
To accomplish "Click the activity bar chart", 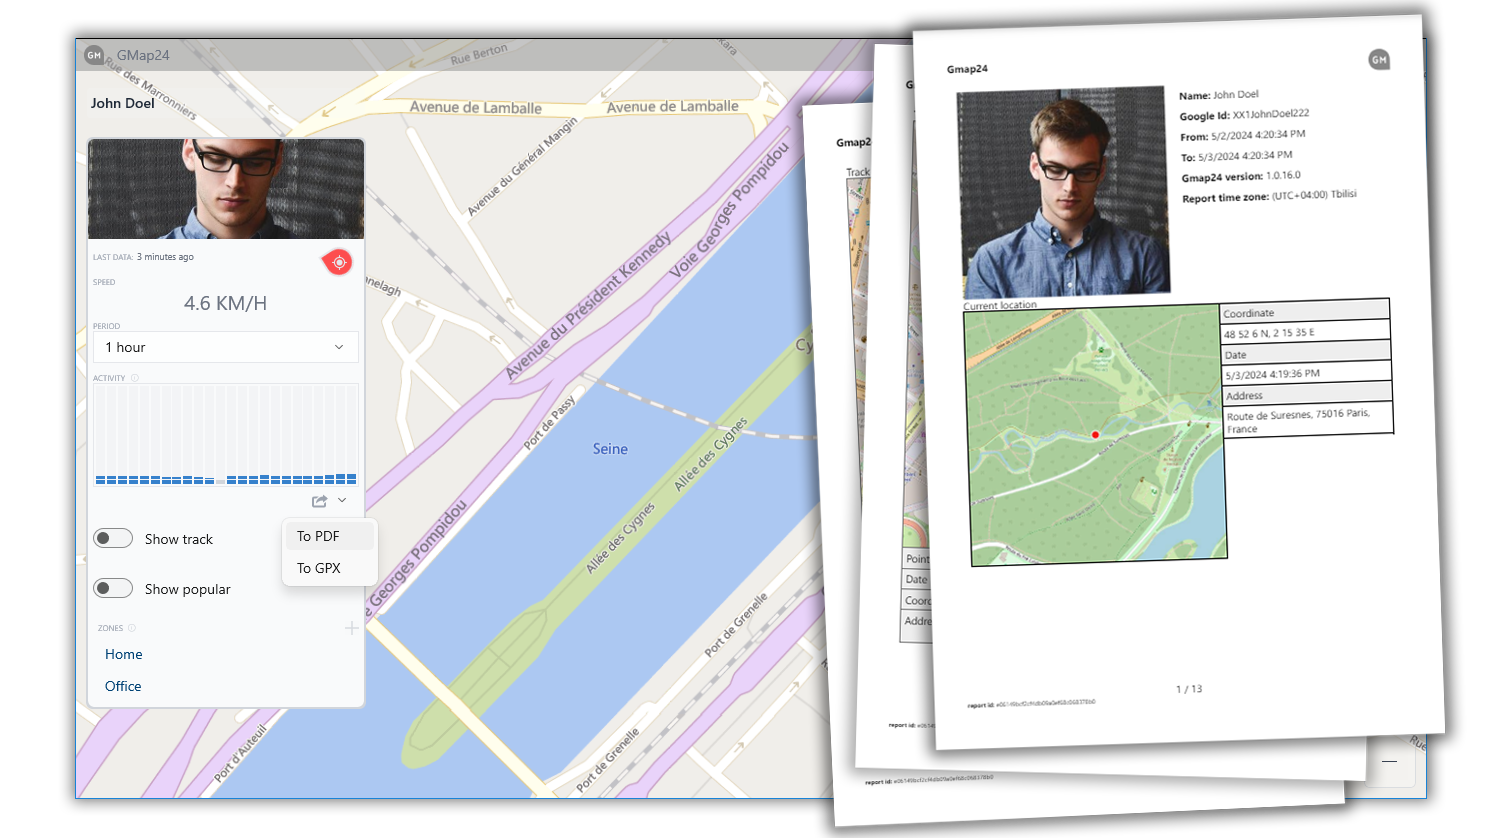I will [x=226, y=435].
